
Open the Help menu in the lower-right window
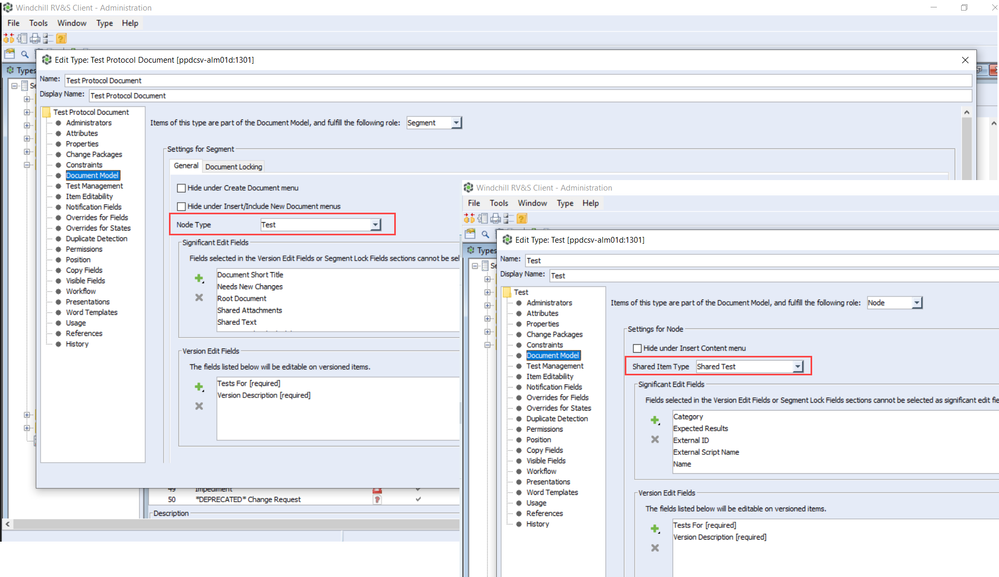pos(591,203)
